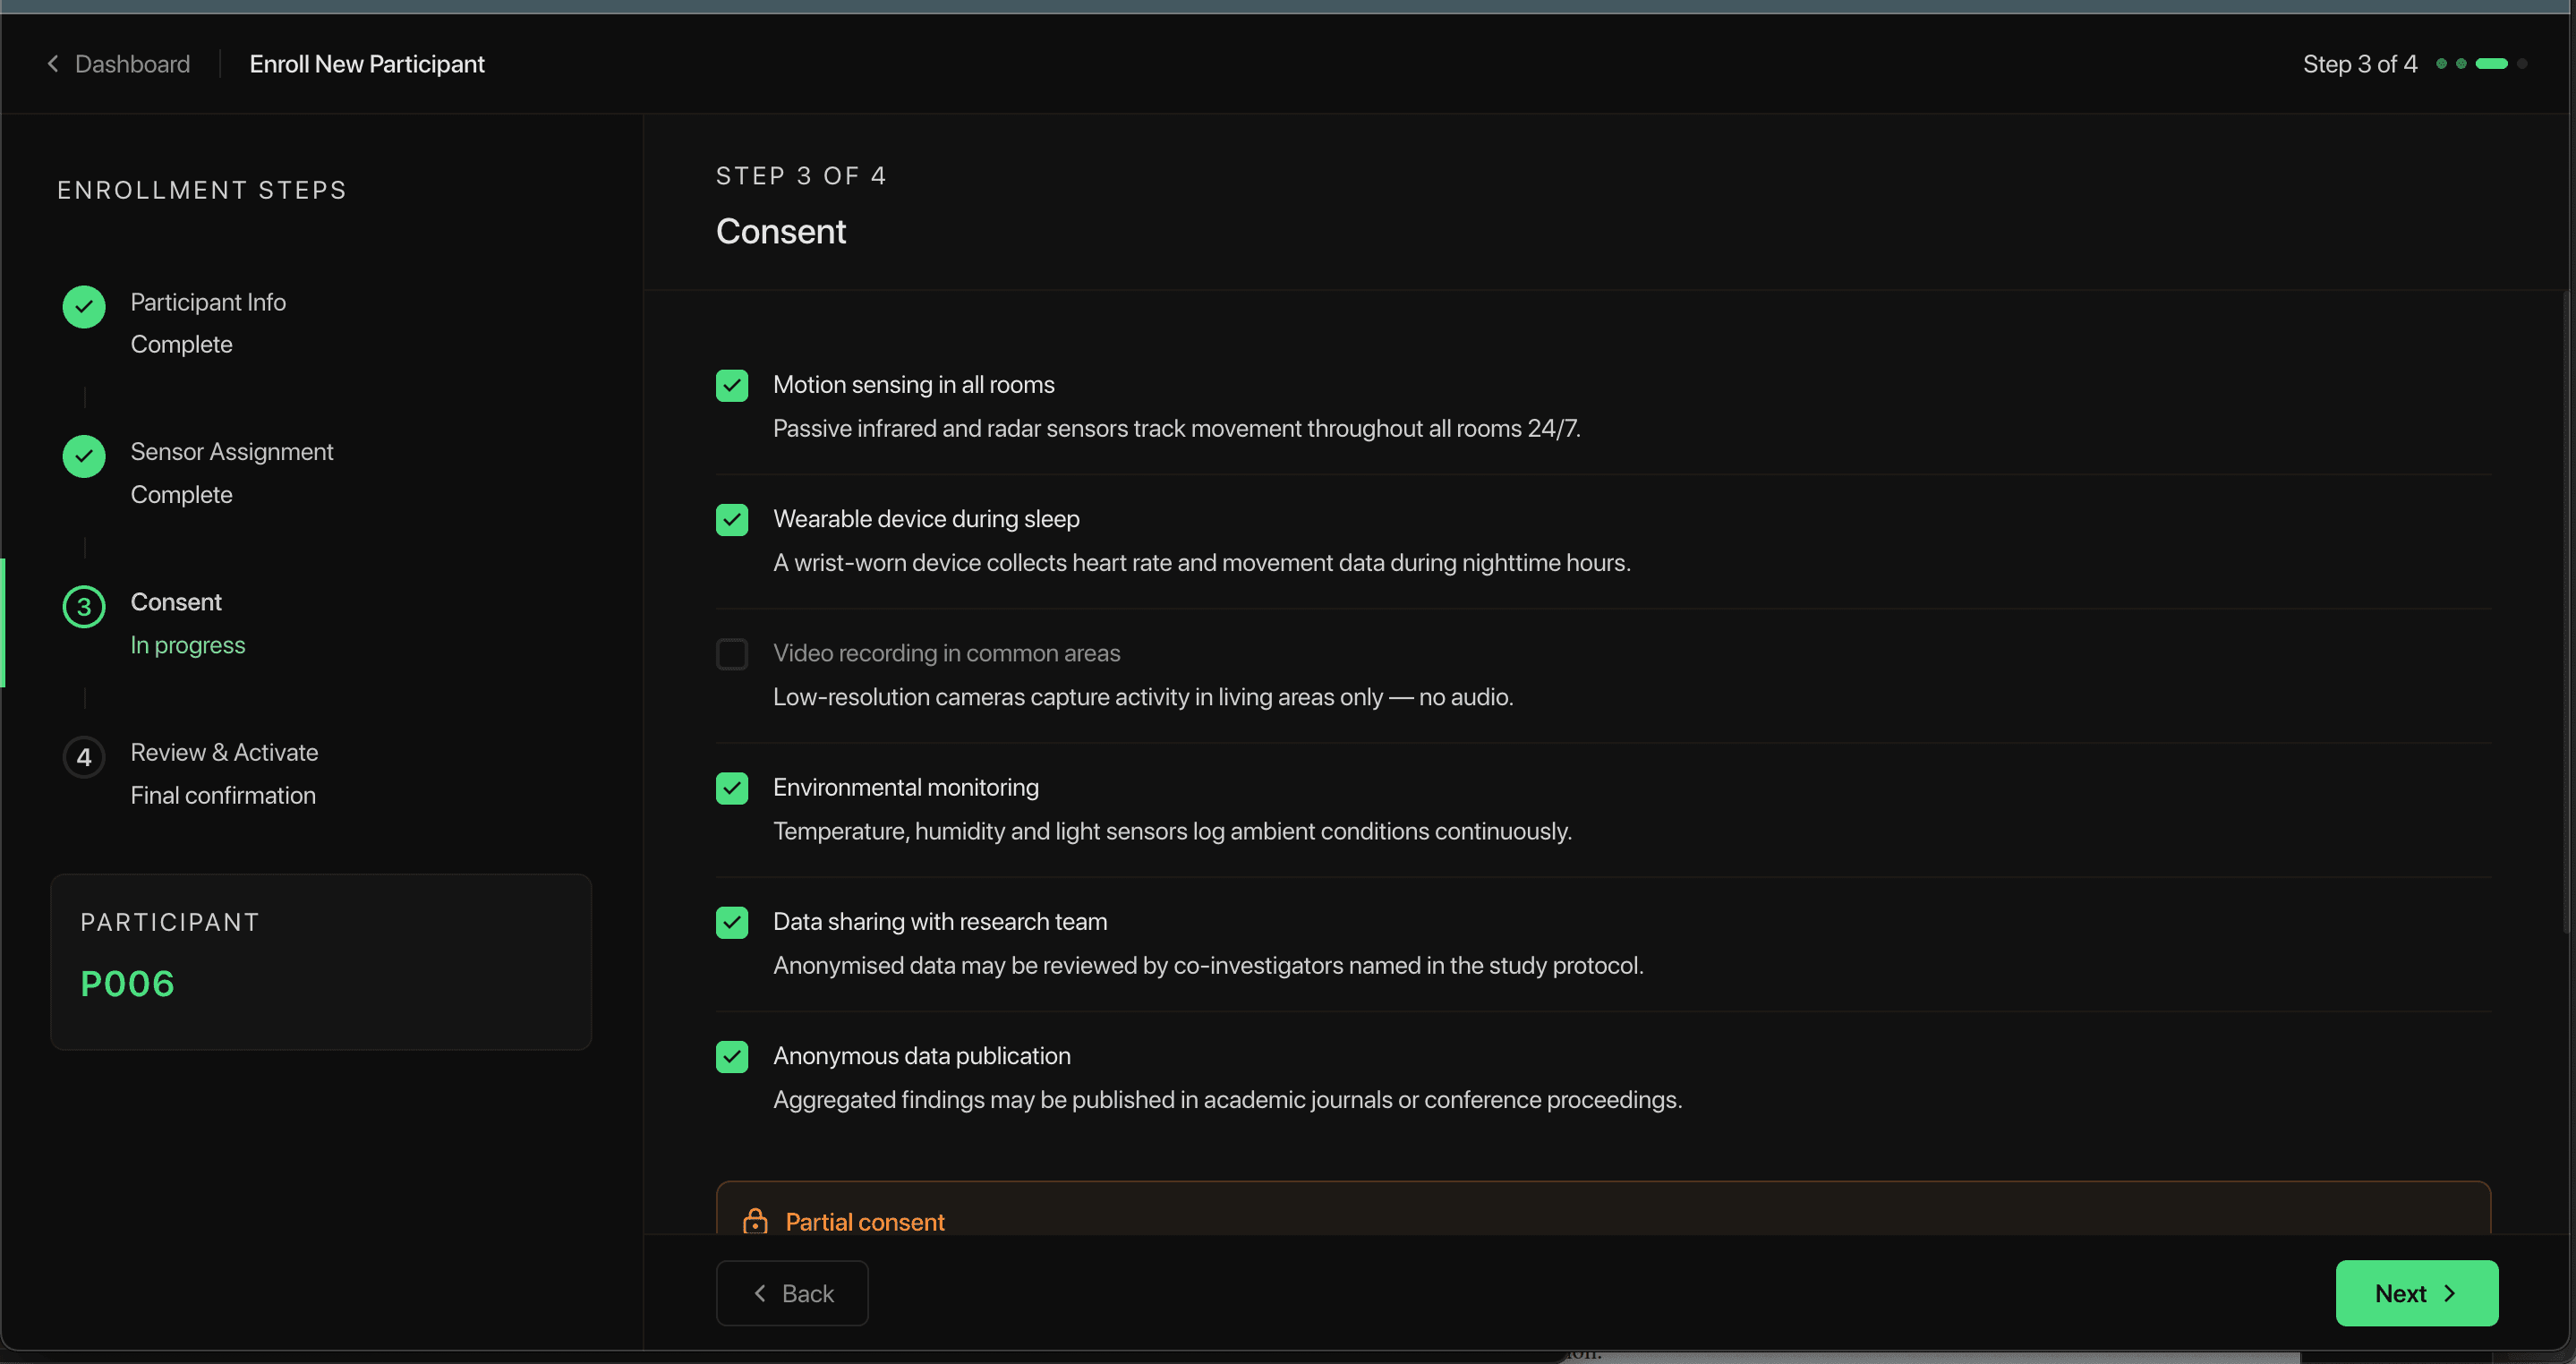Image resolution: width=2576 pixels, height=1364 pixels.
Task: Click the content area vertical scrollbar
Action: [x=2567, y=610]
